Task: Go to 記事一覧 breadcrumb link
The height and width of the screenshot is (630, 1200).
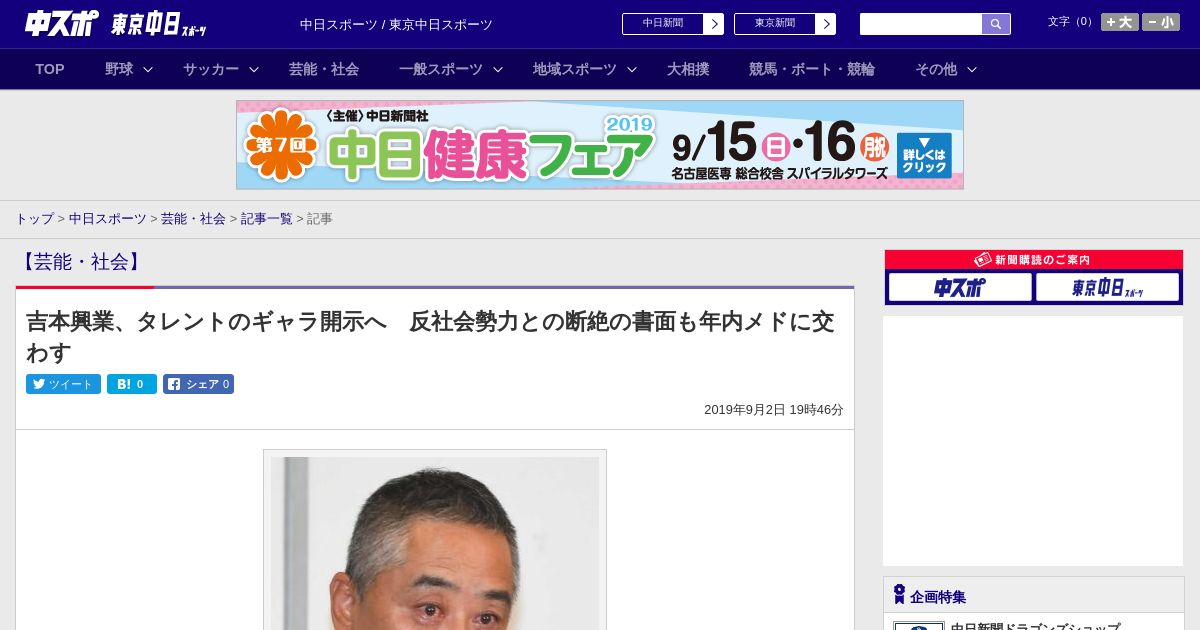Action: tap(267, 218)
